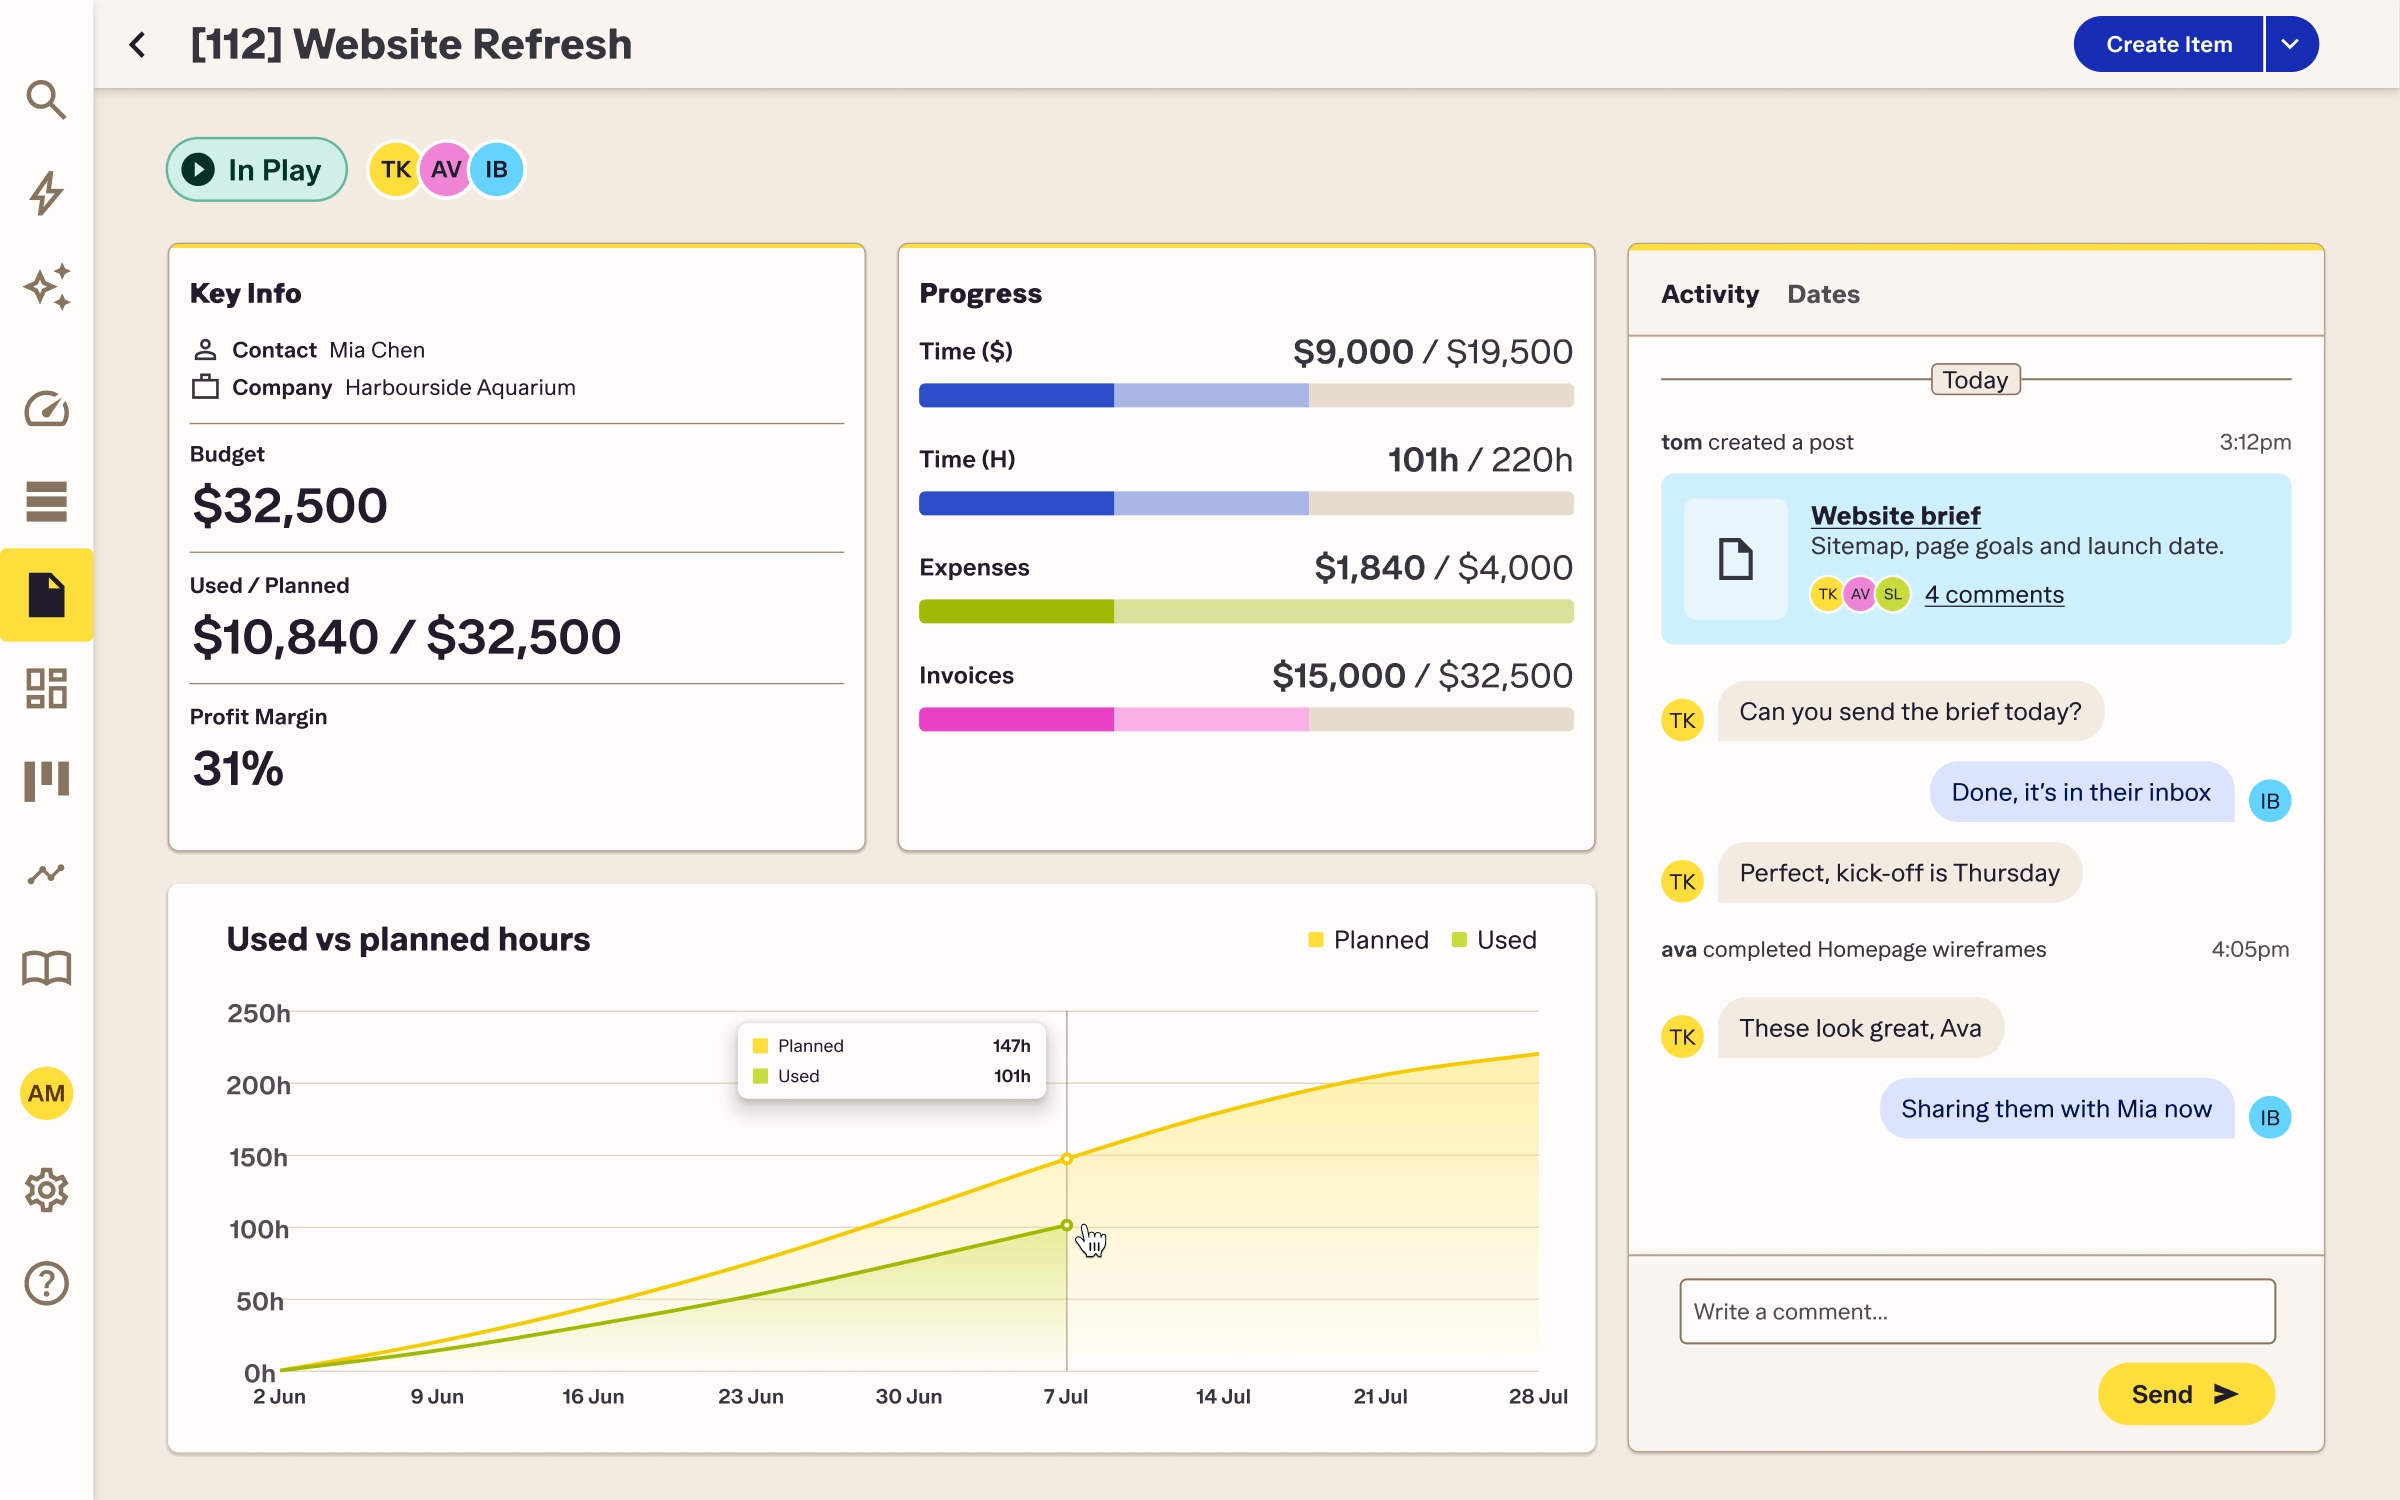The width and height of the screenshot is (2400, 1500).
Task: Open the Website brief link
Action: (1895, 515)
